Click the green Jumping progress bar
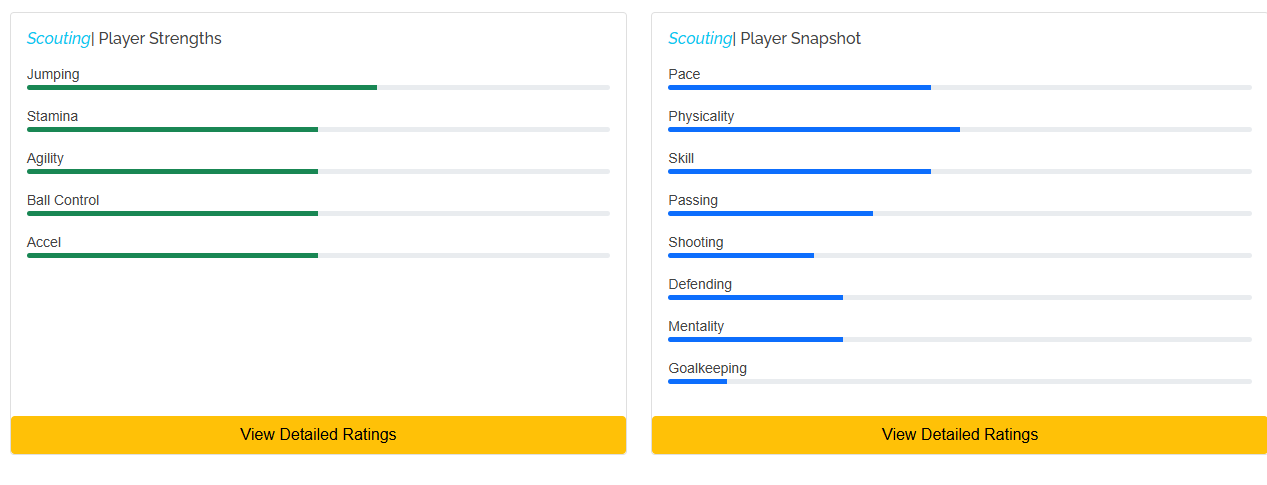Screen dimensions: 1267x485 (x=202, y=88)
